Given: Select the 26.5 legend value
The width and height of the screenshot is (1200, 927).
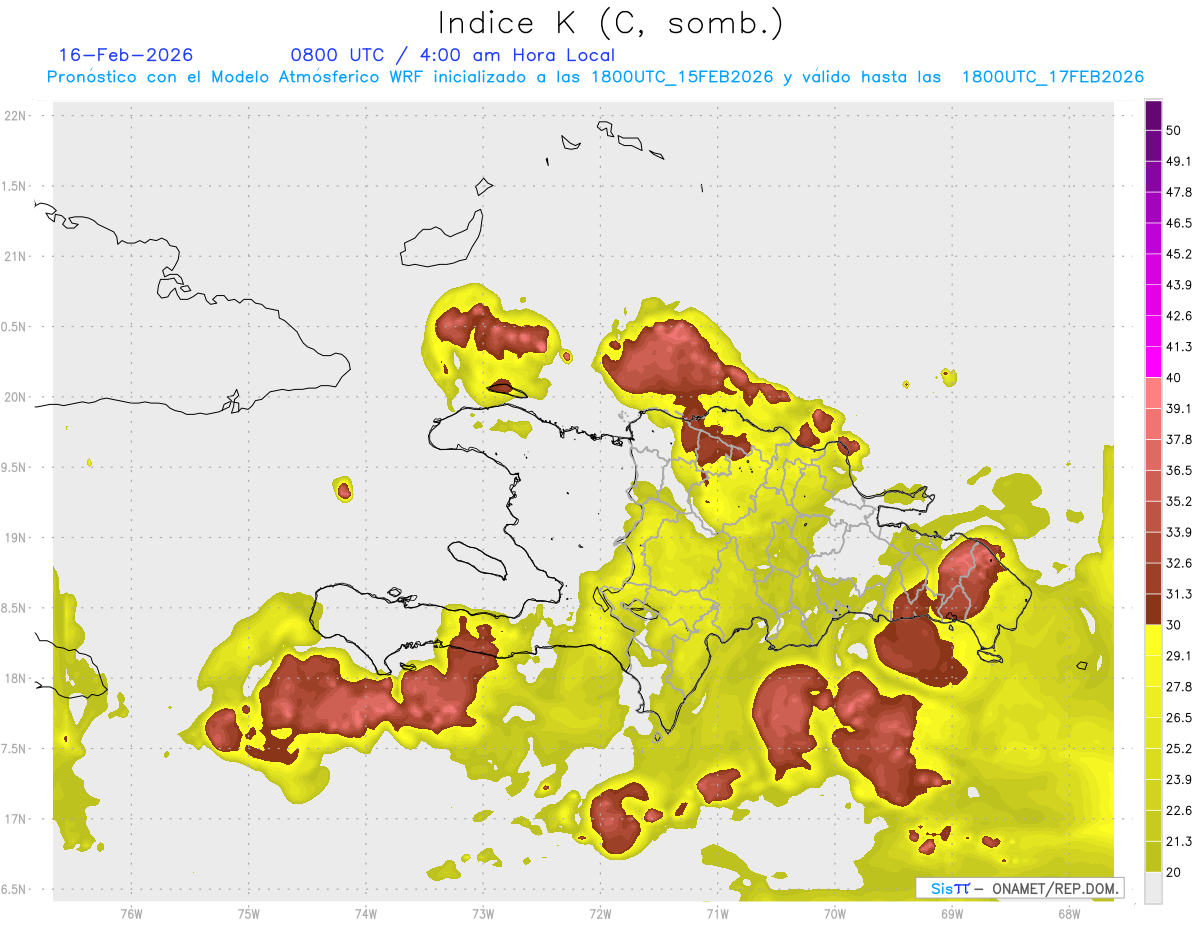Looking at the screenshot, I should 1179,718.
